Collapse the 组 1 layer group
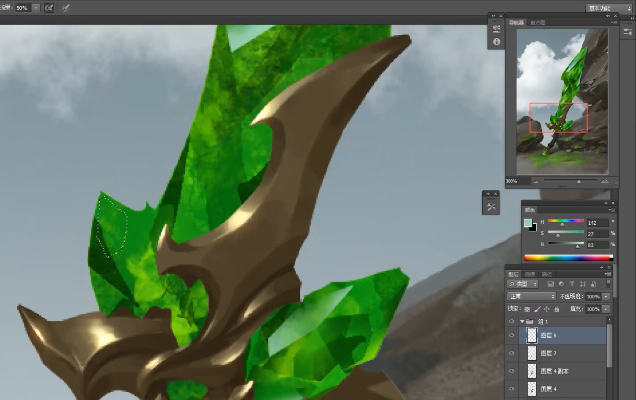The width and height of the screenshot is (636, 400). pyautogui.click(x=522, y=322)
